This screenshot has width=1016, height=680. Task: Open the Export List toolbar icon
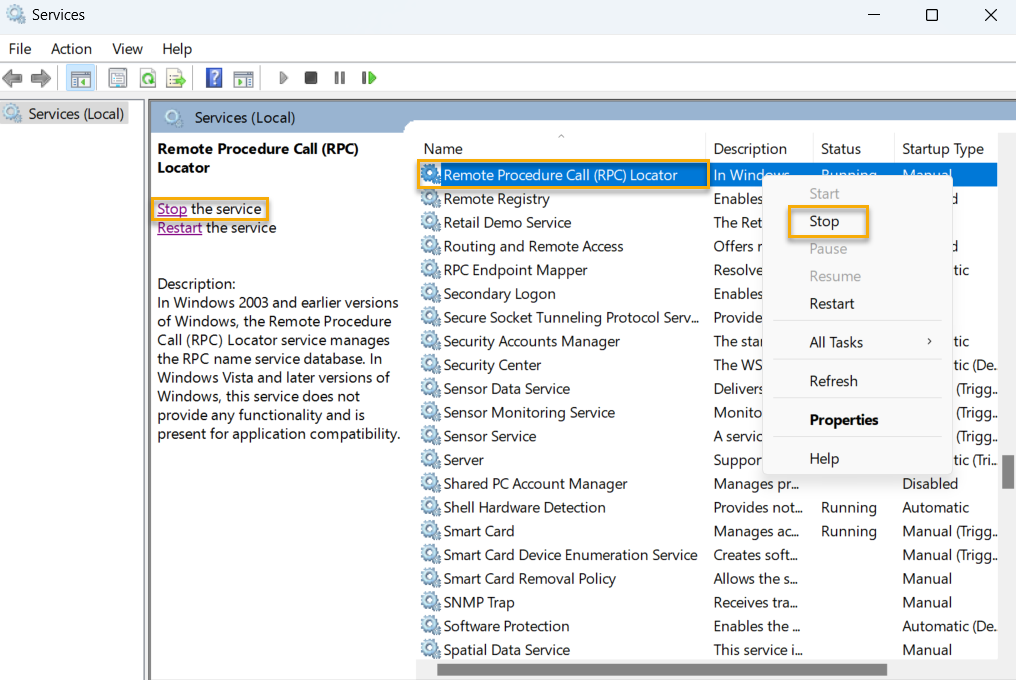click(x=175, y=77)
